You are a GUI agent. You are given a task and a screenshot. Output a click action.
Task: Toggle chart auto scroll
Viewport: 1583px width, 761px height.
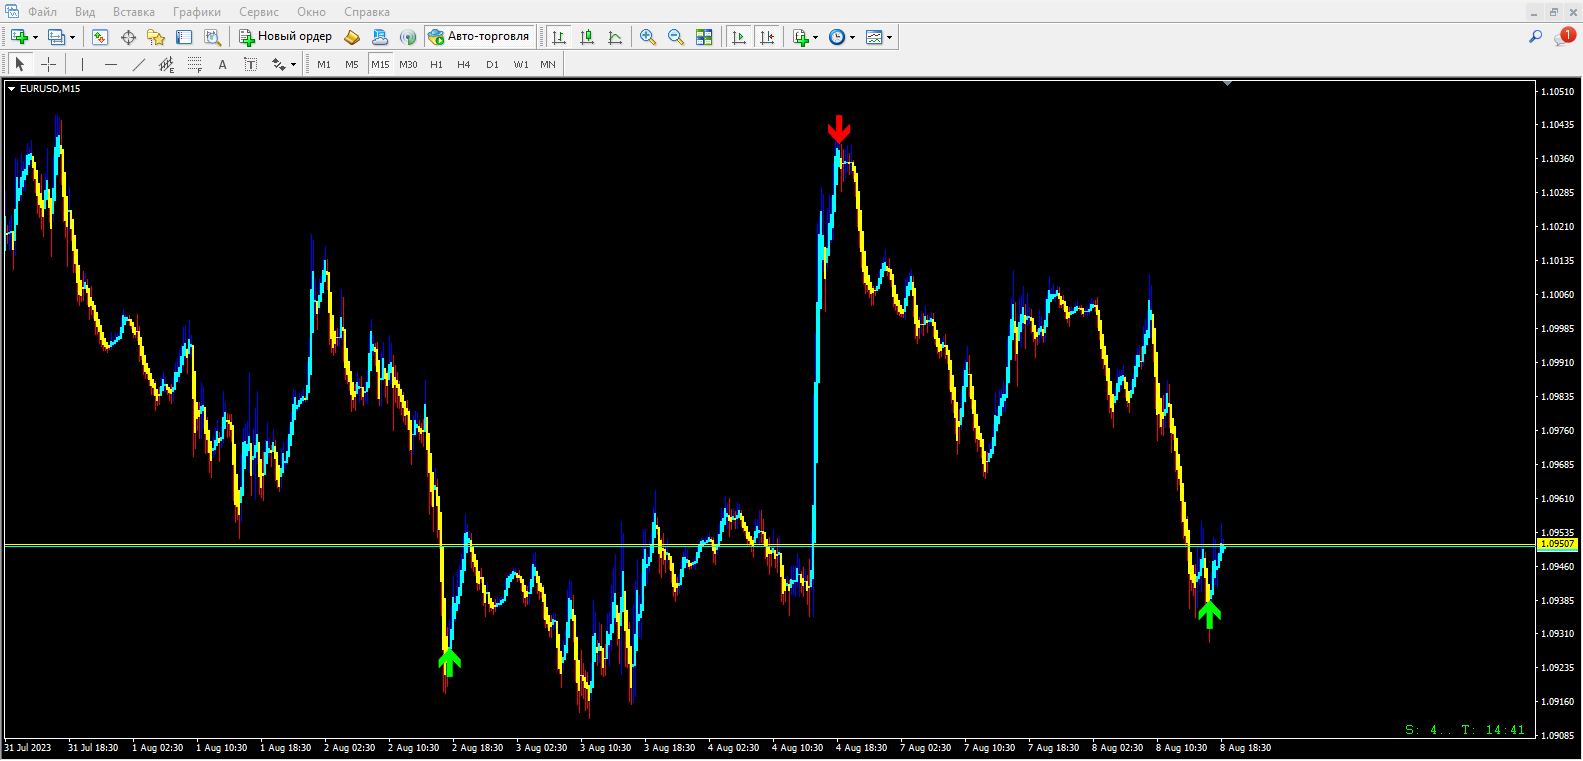[739, 37]
